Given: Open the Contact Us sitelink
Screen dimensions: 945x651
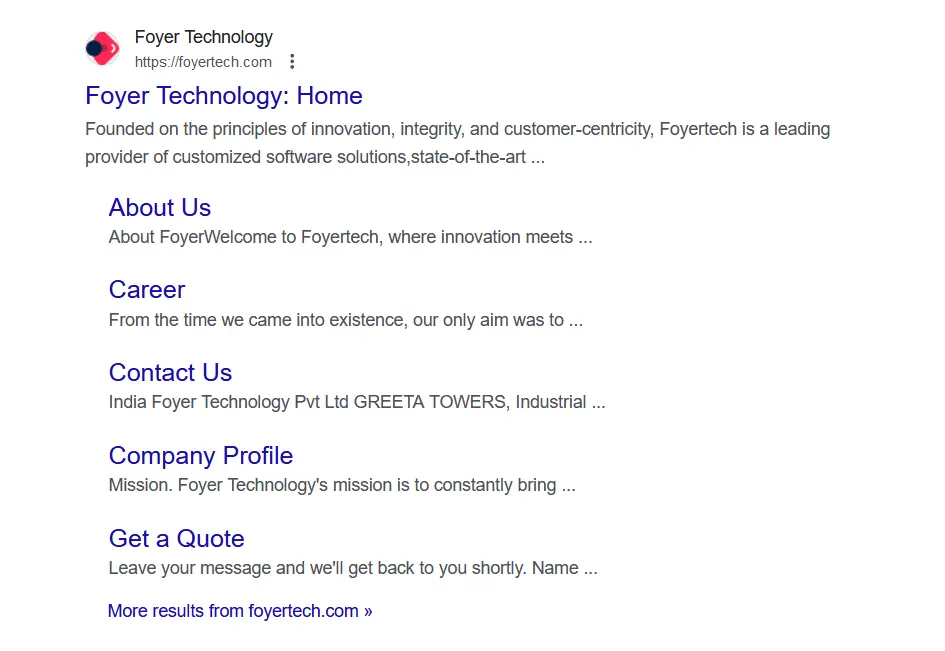Looking at the screenshot, I should 170,373.
